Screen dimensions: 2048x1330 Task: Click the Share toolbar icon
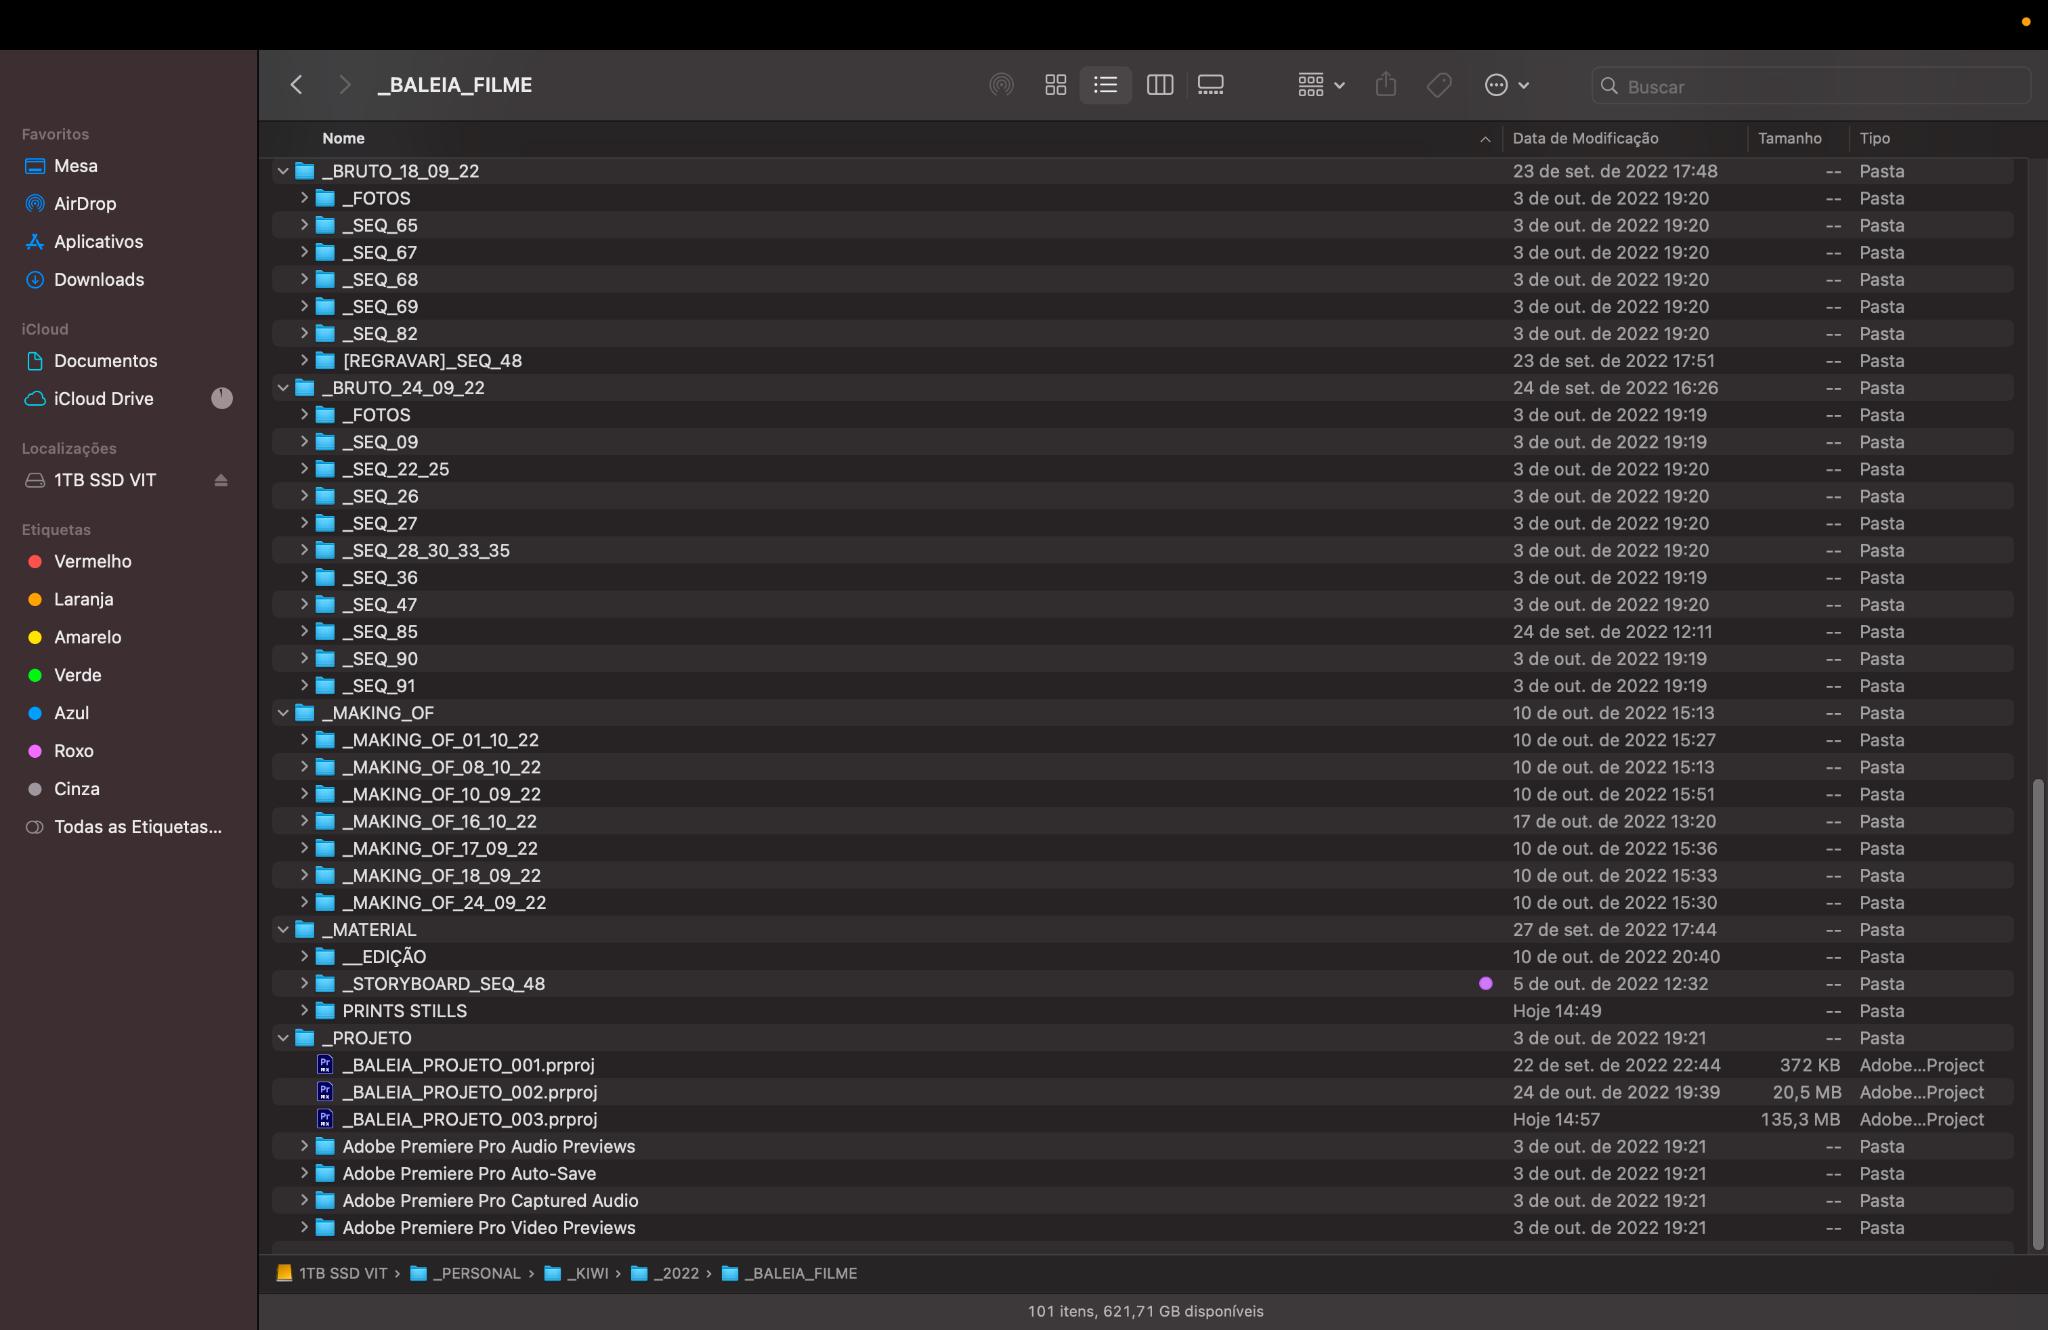(x=1385, y=85)
